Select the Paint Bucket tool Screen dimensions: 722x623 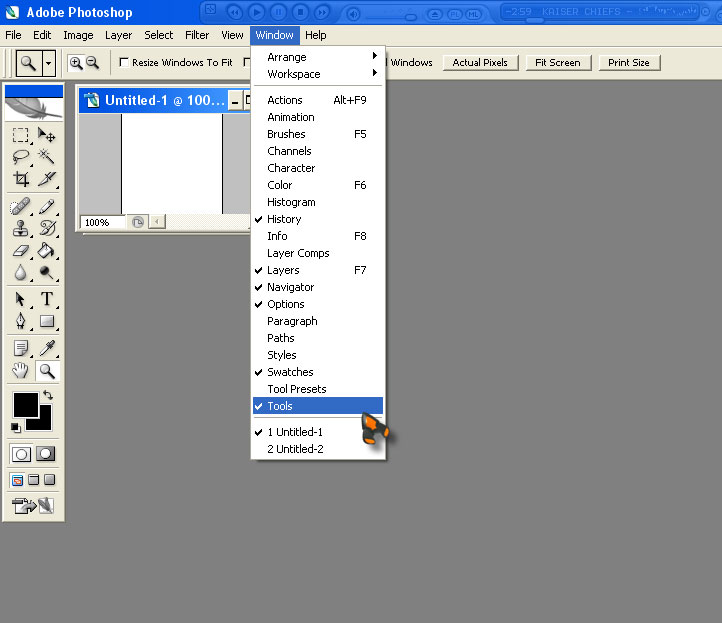[47, 250]
